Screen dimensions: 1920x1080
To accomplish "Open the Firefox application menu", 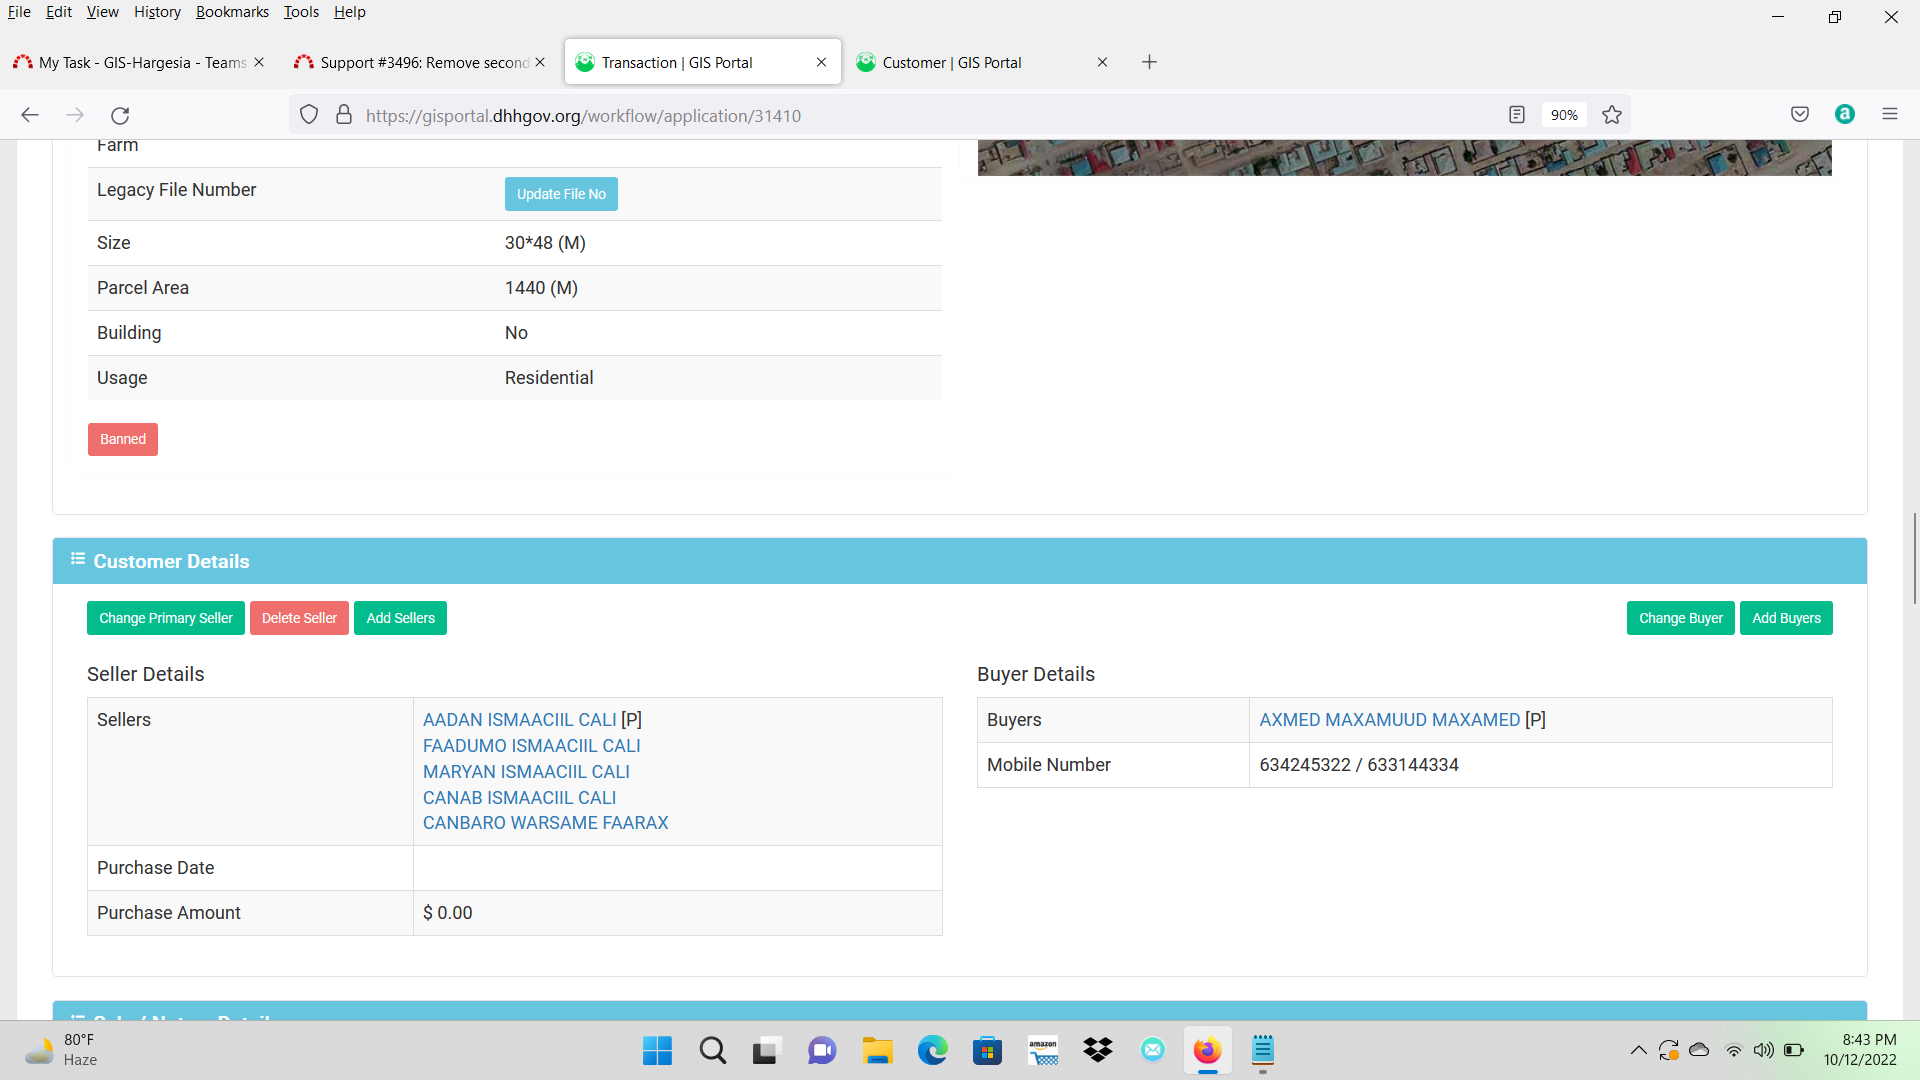I will coord(1890,114).
